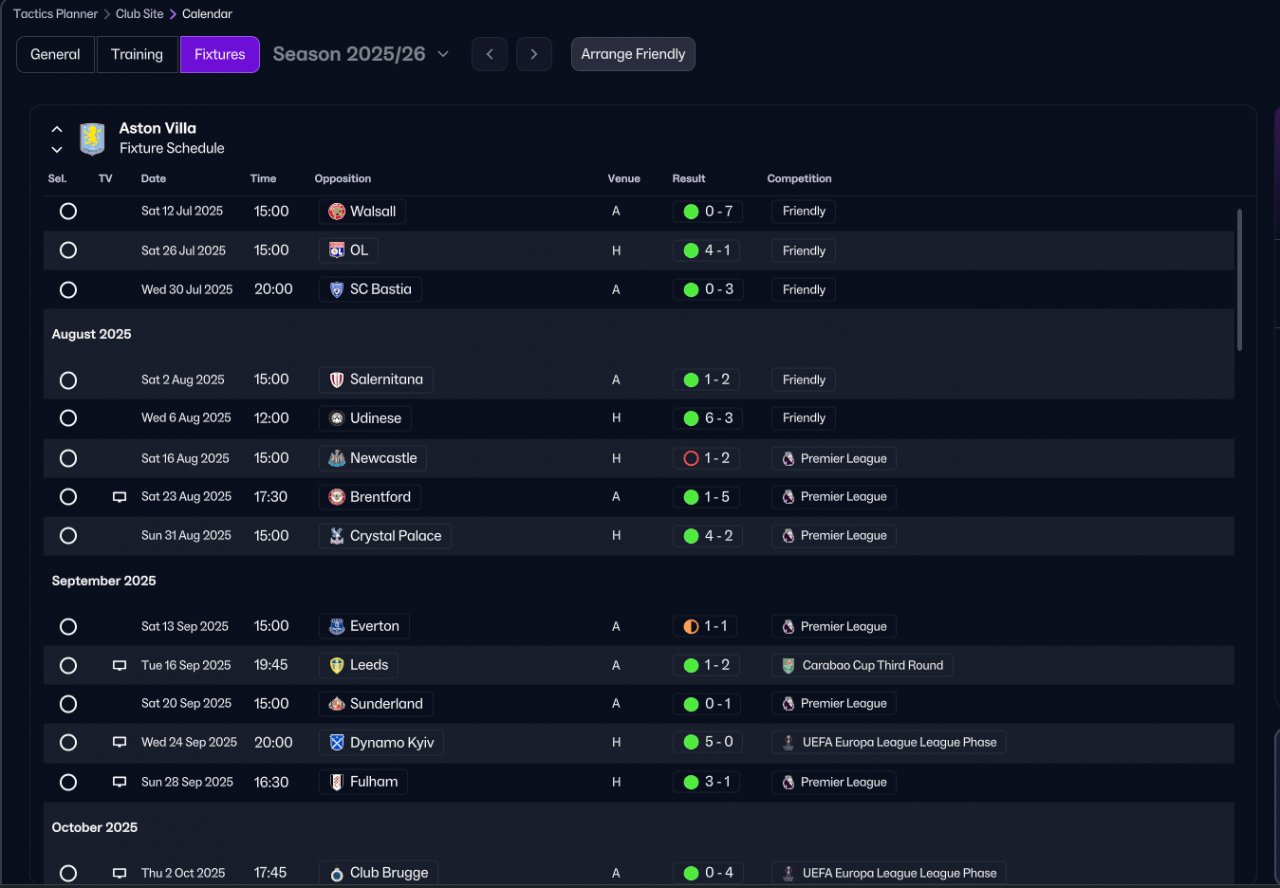The height and width of the screenshot is (888, 1280).
Task: Select the Salernitana fixture radio button
Action: (x=68, y=380)
